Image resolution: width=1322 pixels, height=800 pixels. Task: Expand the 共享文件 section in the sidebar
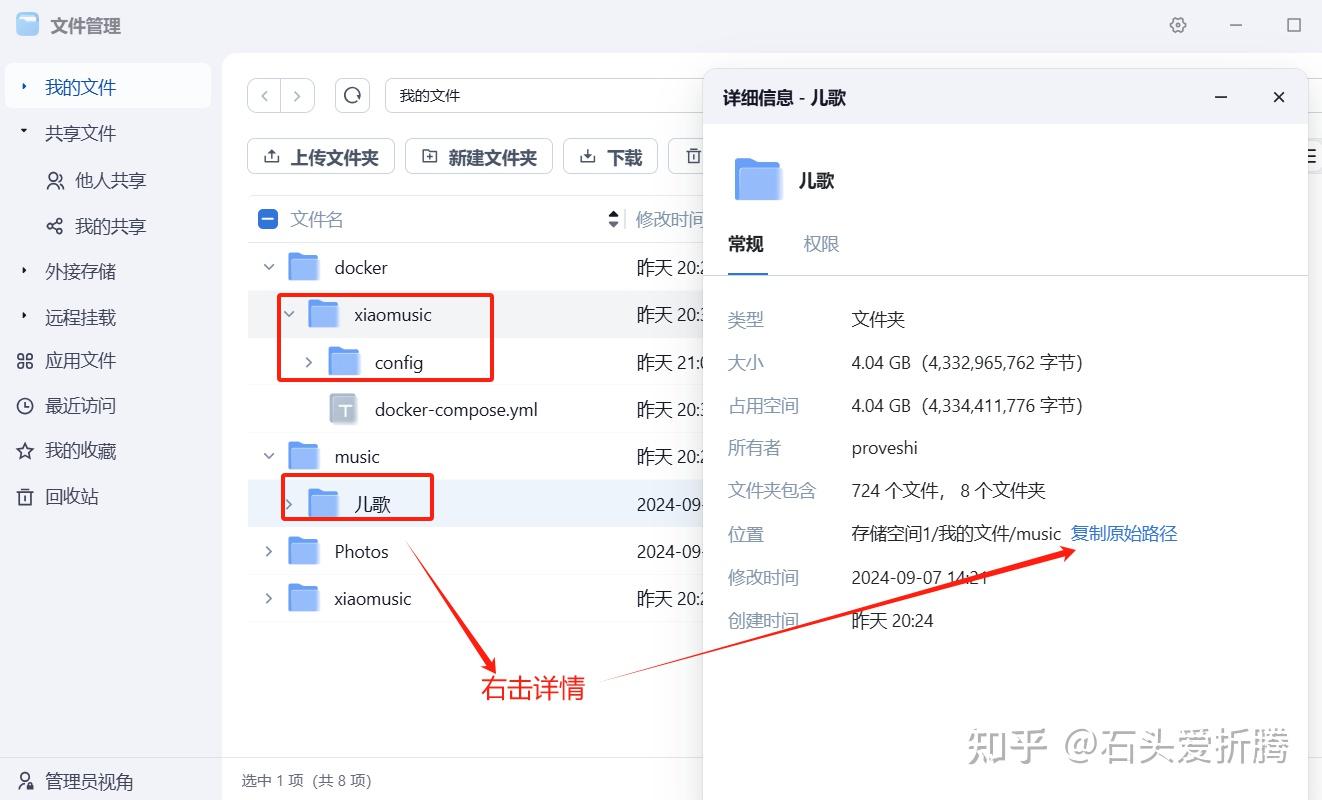pyautogui.click(x=22, y=132)
